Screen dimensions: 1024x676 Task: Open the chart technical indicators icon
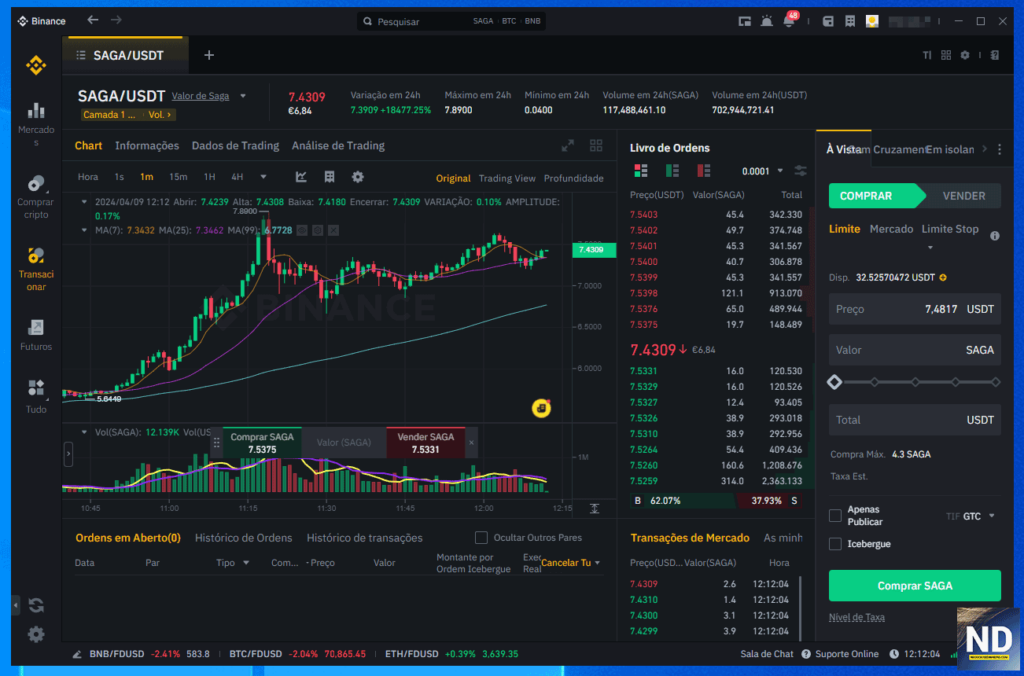coord(301,176)
